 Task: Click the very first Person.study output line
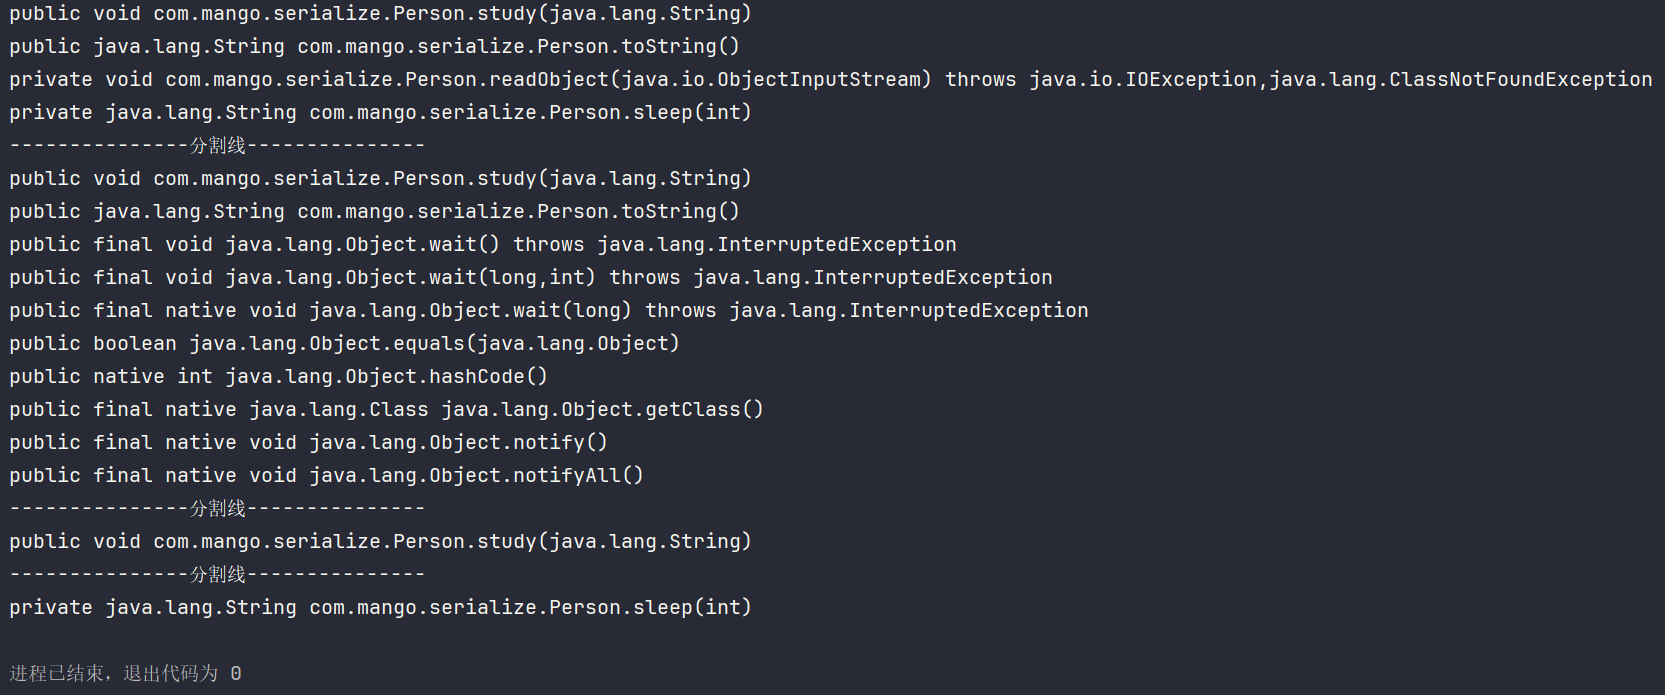coord(380,14)
